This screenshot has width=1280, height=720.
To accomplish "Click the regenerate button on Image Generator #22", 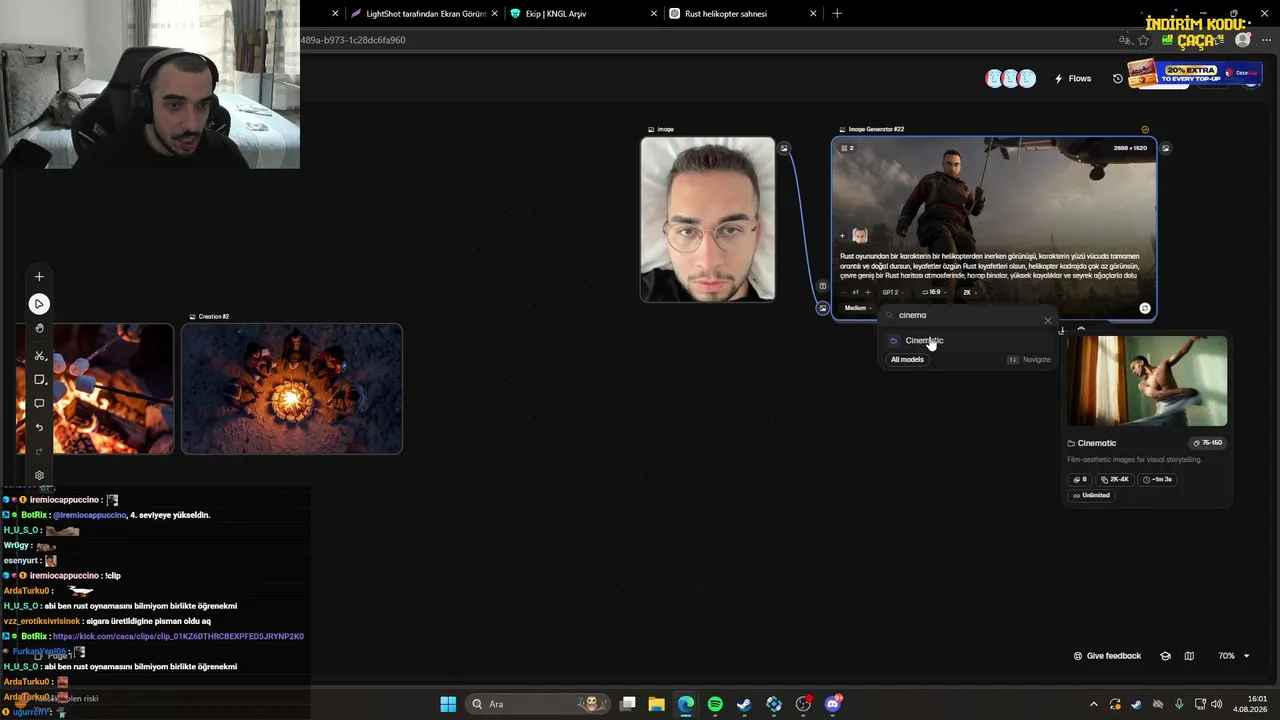I will 1145,308.
